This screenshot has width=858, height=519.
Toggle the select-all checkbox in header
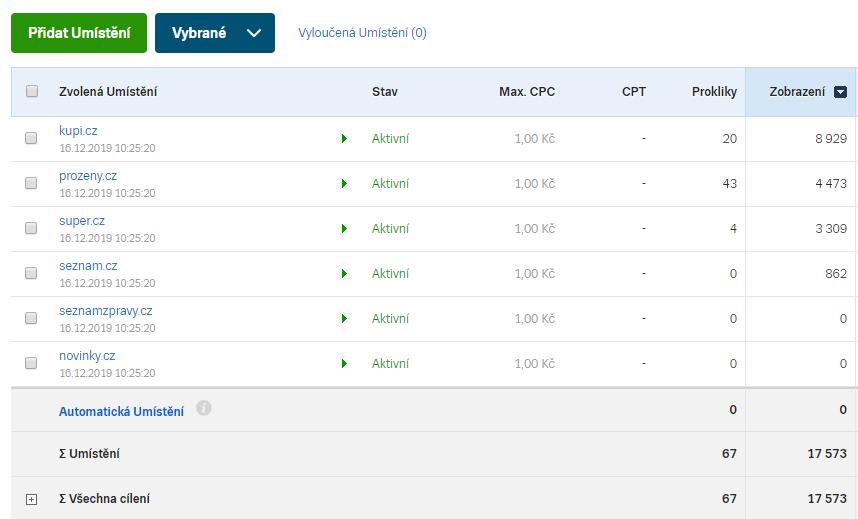pyautogui.click(x=32, y=91)
